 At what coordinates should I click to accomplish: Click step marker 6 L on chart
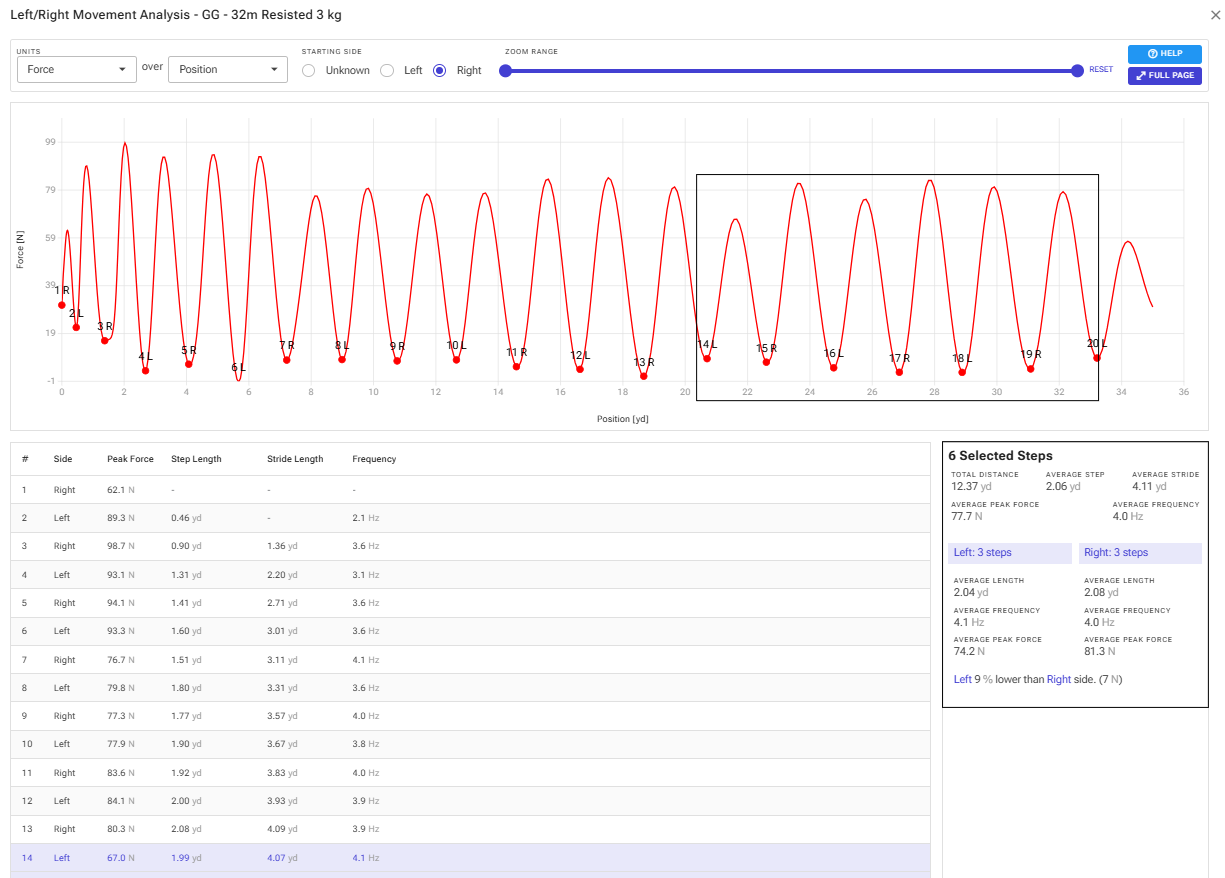238,368
